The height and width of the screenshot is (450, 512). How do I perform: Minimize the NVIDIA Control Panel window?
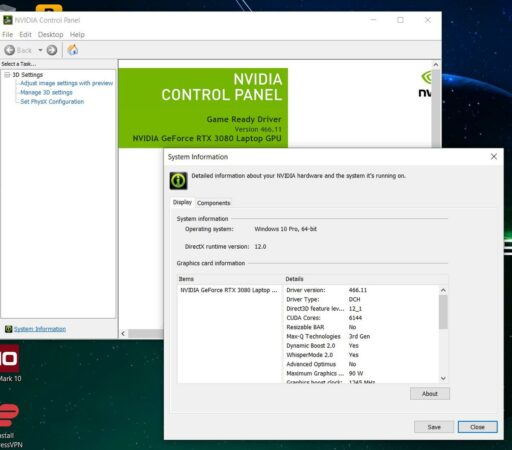pos(373,20)
